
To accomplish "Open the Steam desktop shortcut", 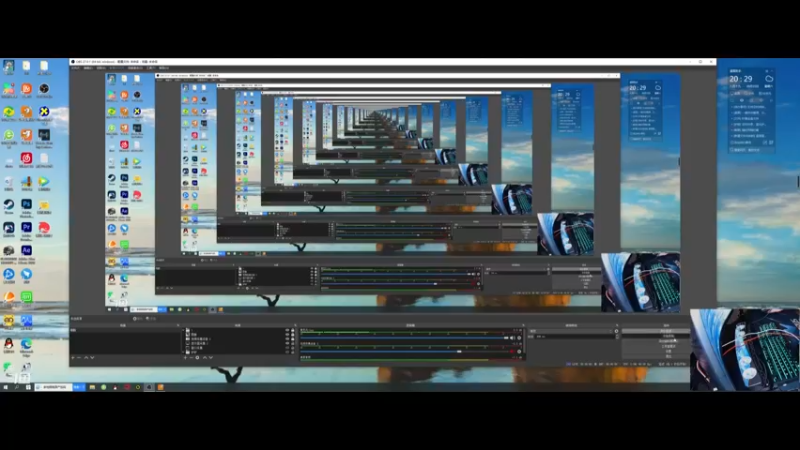I will coord(9,205).
